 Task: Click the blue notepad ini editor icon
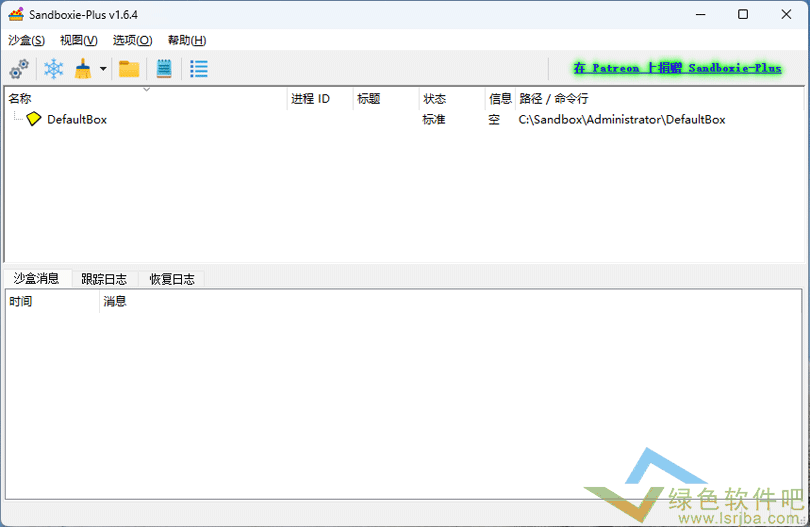(164, 69)
